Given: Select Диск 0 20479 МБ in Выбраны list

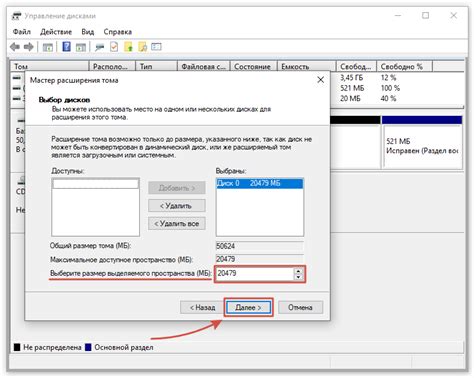Looking at the screenshot, I should pyautogui.click(x=260, y=183).
